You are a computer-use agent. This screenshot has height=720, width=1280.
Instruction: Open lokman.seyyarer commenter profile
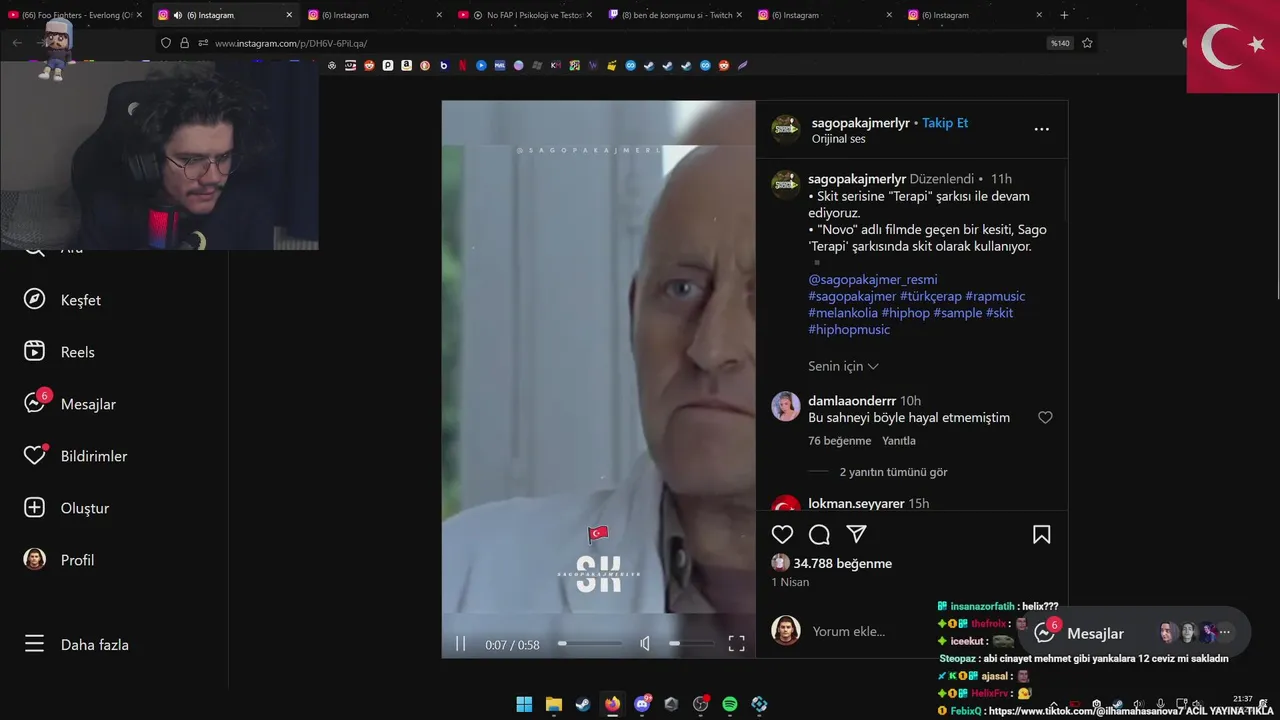point(856,503)
